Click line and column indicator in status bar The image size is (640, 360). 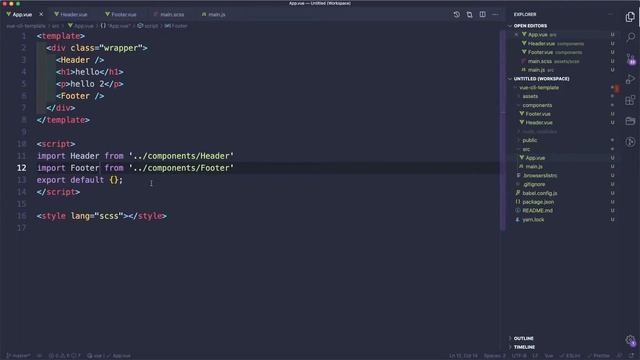(463, 356)
